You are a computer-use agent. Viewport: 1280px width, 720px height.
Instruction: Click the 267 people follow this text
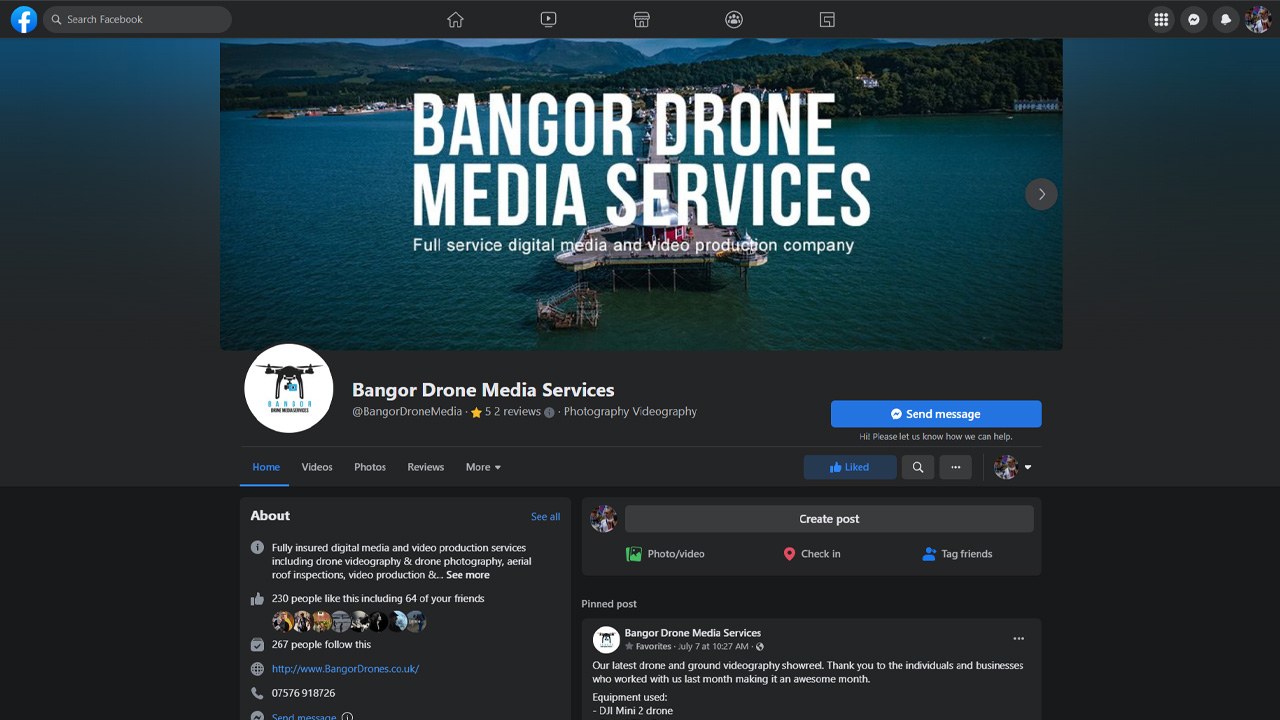[321, 645]
